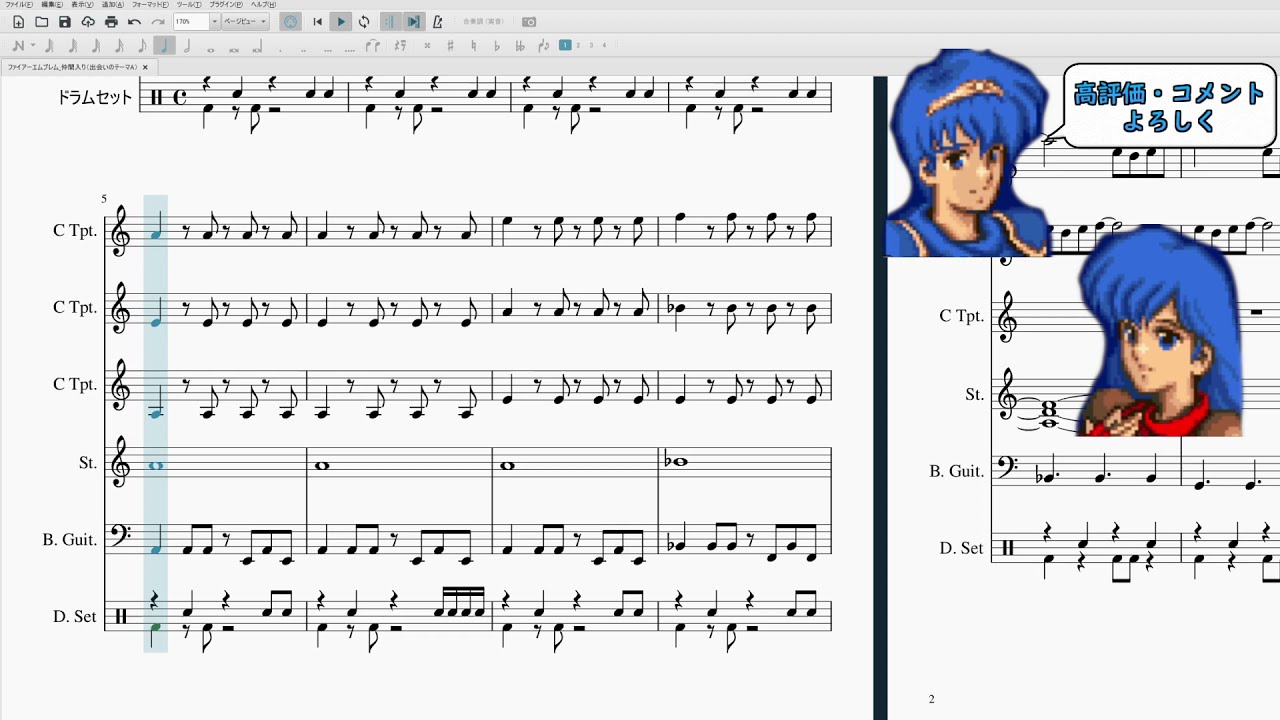
Task: Open the ファイル menu
Action: click(18, 5)
